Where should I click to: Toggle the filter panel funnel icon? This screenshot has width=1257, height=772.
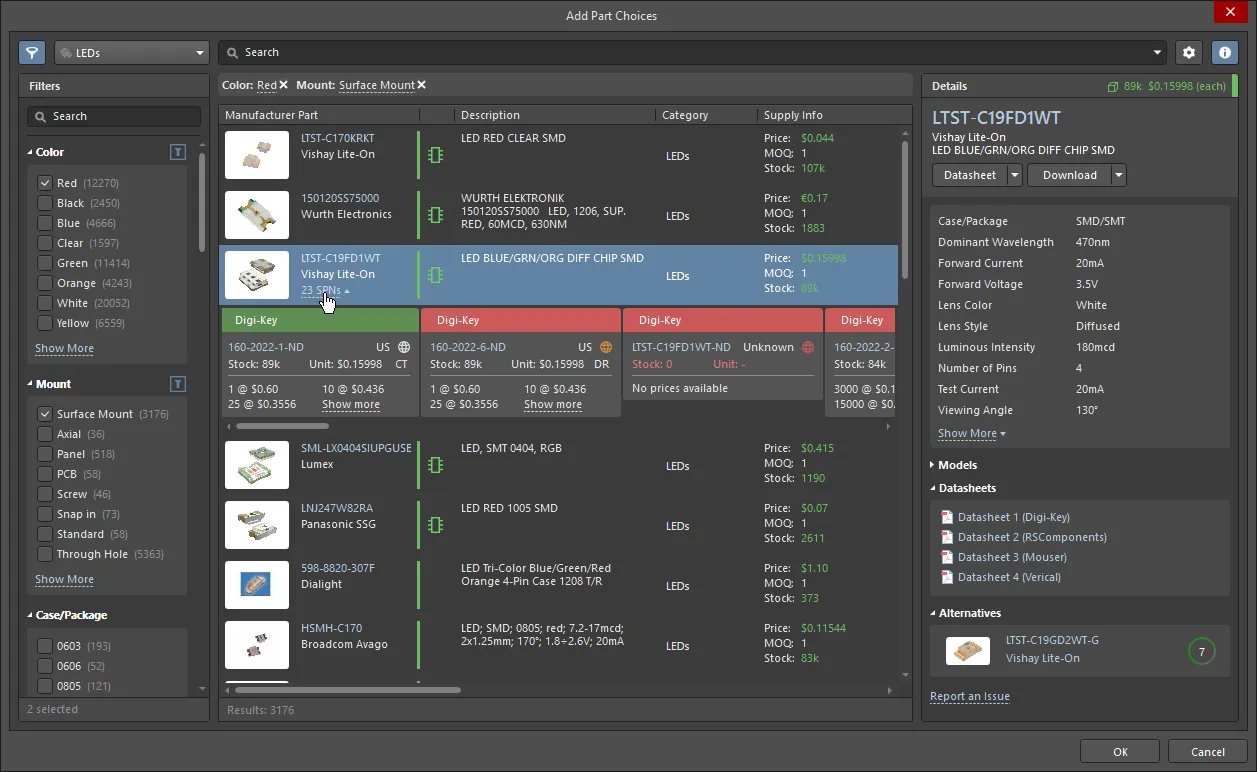click(32, 53)
